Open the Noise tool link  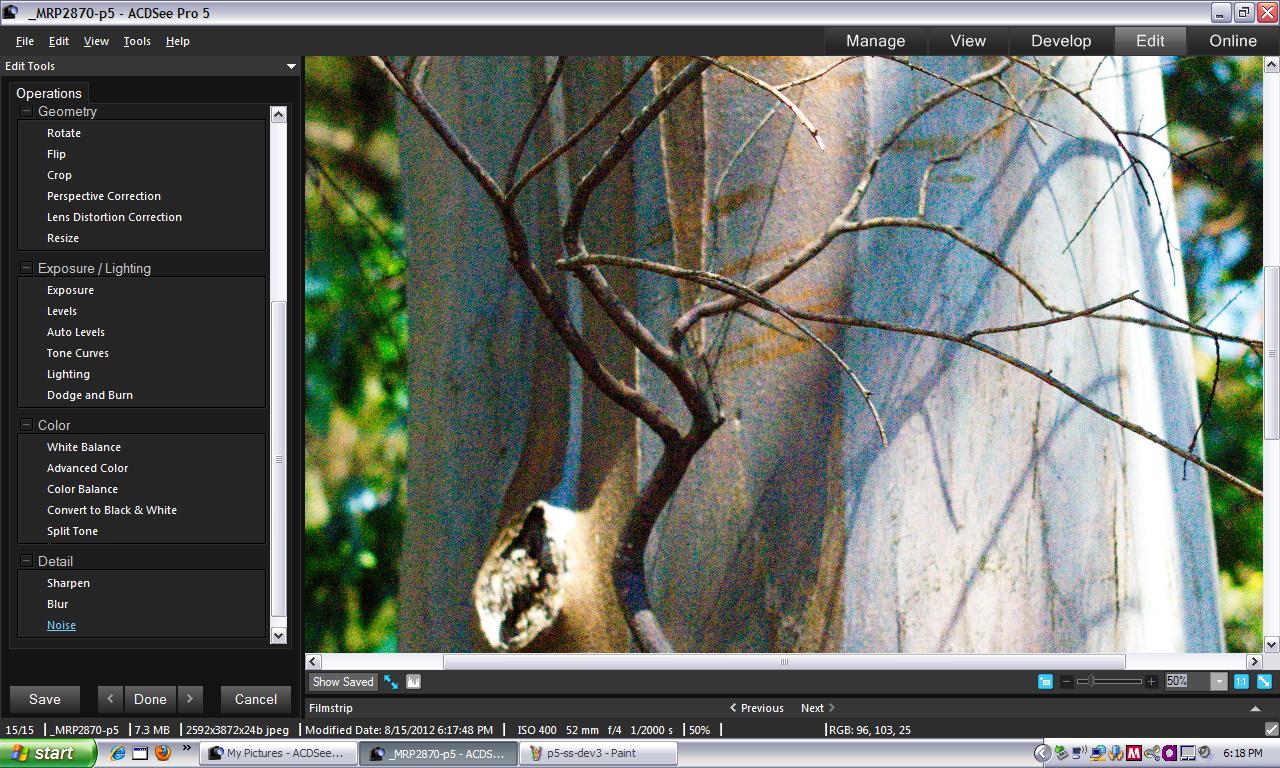coord(61,625)
